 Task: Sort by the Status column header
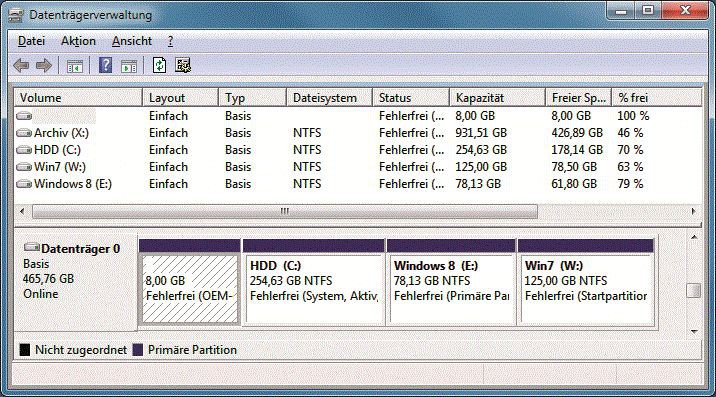point(411,98)
